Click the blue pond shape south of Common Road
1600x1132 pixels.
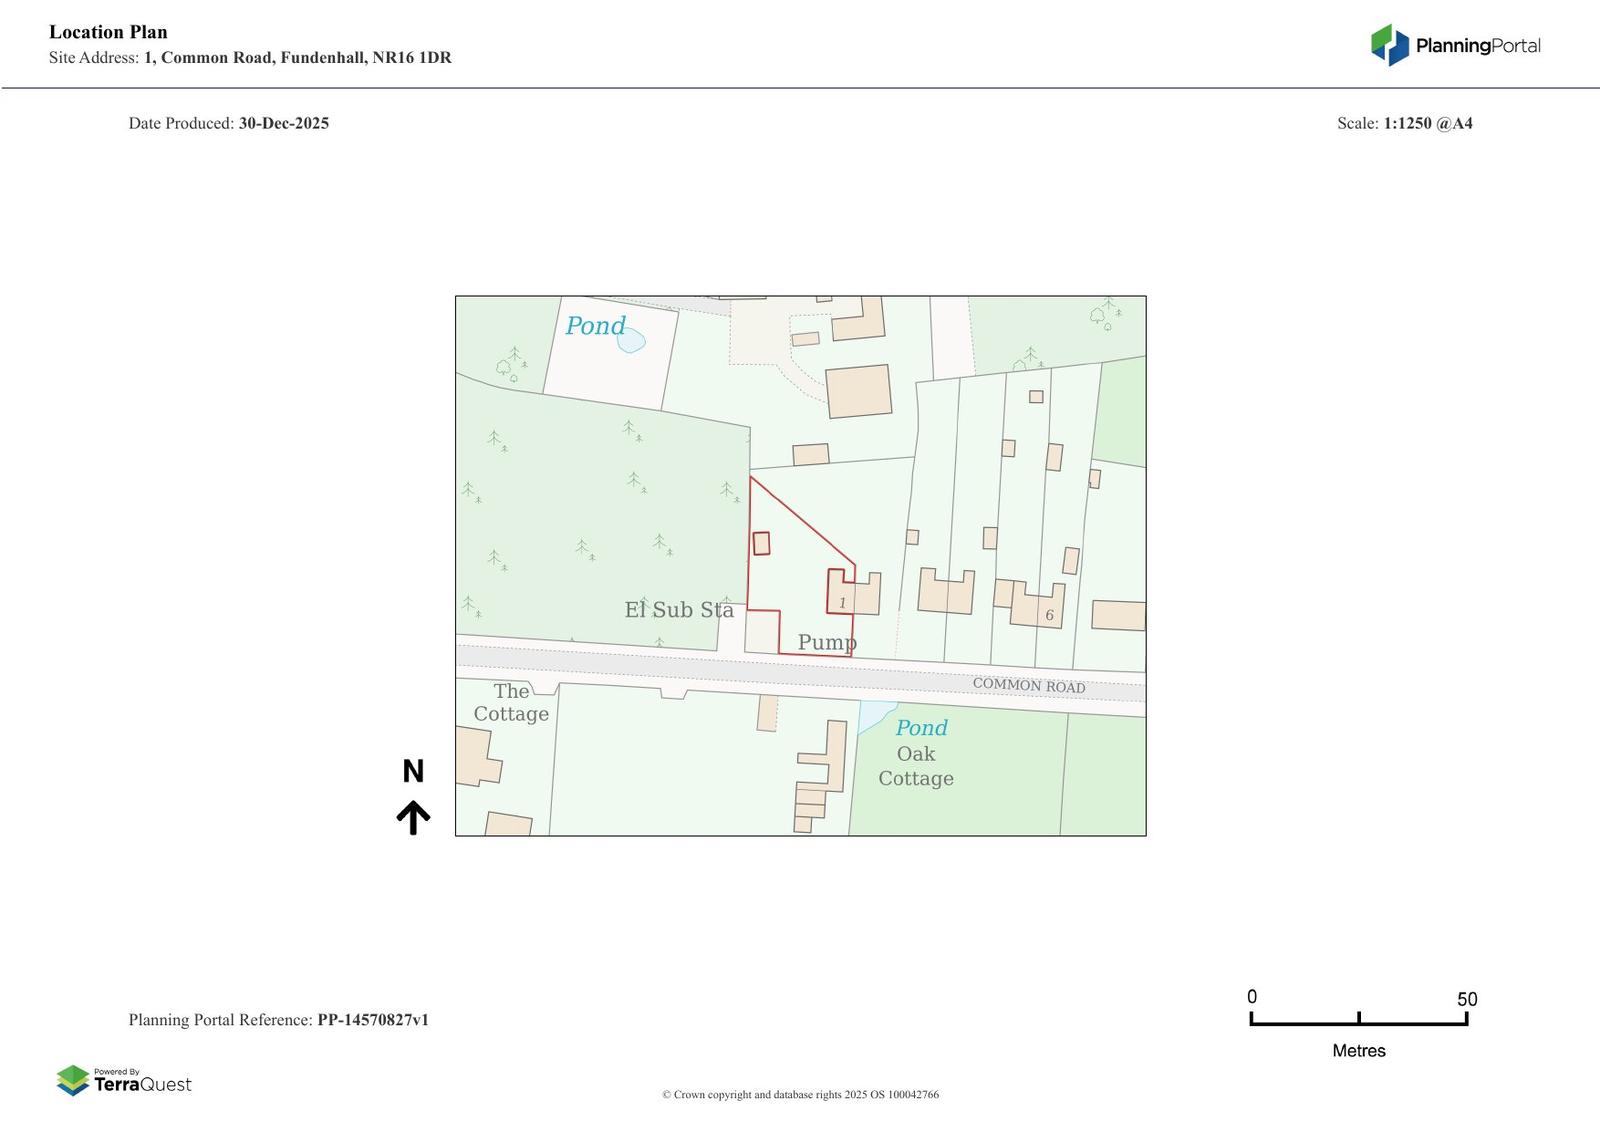click(x=874, y=714)
